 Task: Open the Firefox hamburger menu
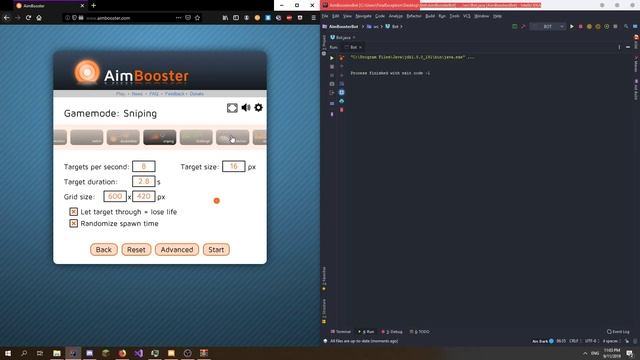click(x=313, y=18)
